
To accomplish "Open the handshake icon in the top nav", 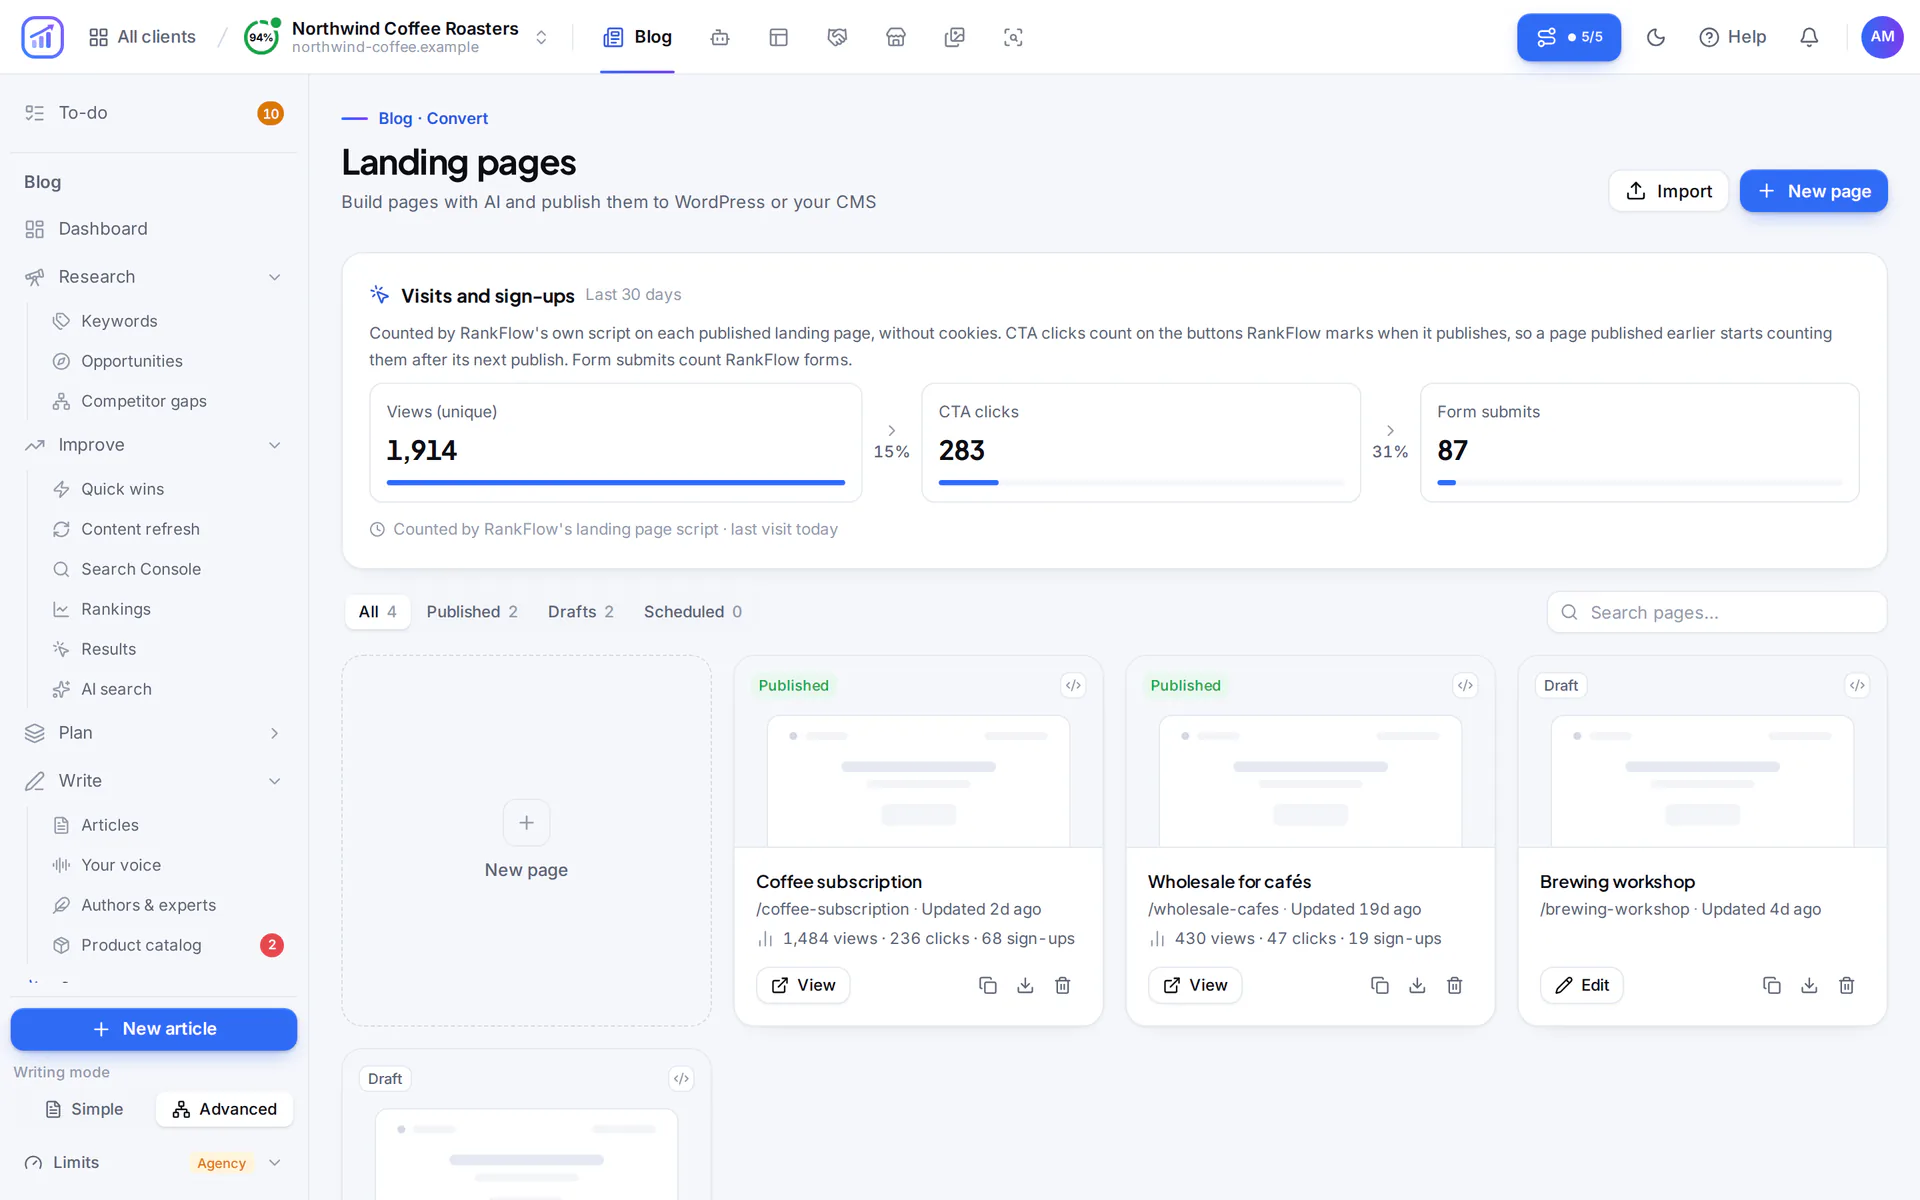I will tap(837, 37).
